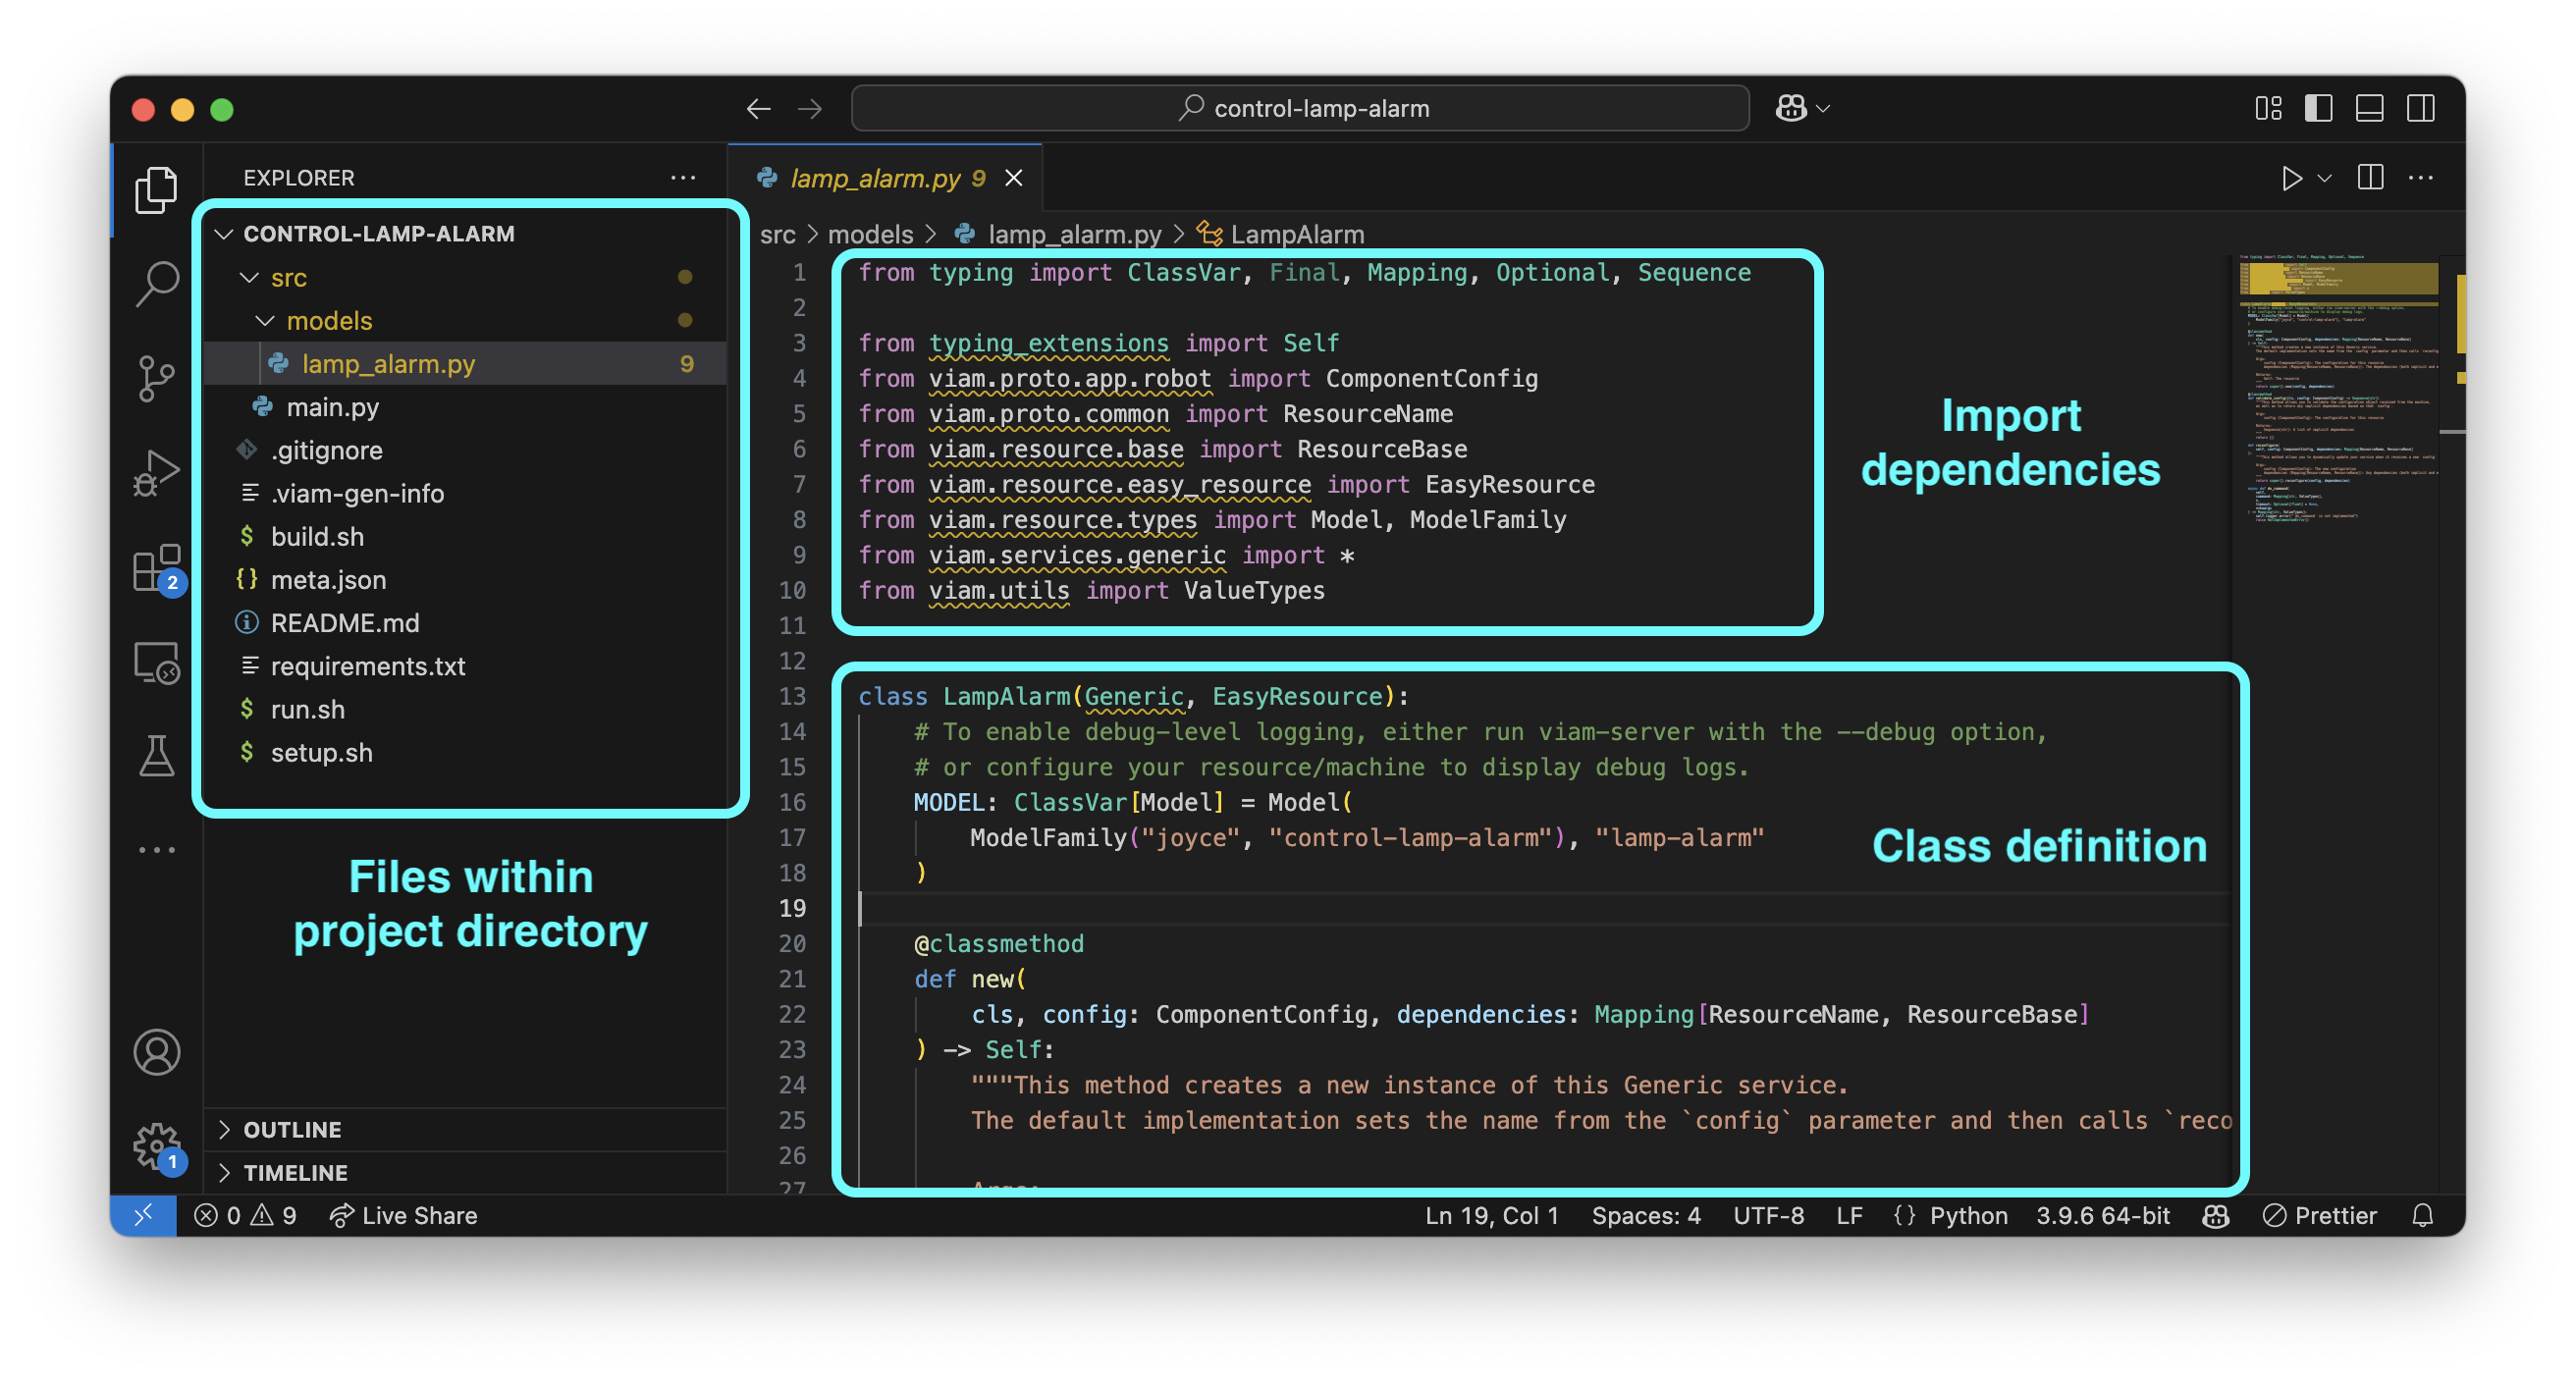Open requirements.txt in the explorer
Image resolution: width=2576 pixels, height=1382 pixels.
[465, 666]
